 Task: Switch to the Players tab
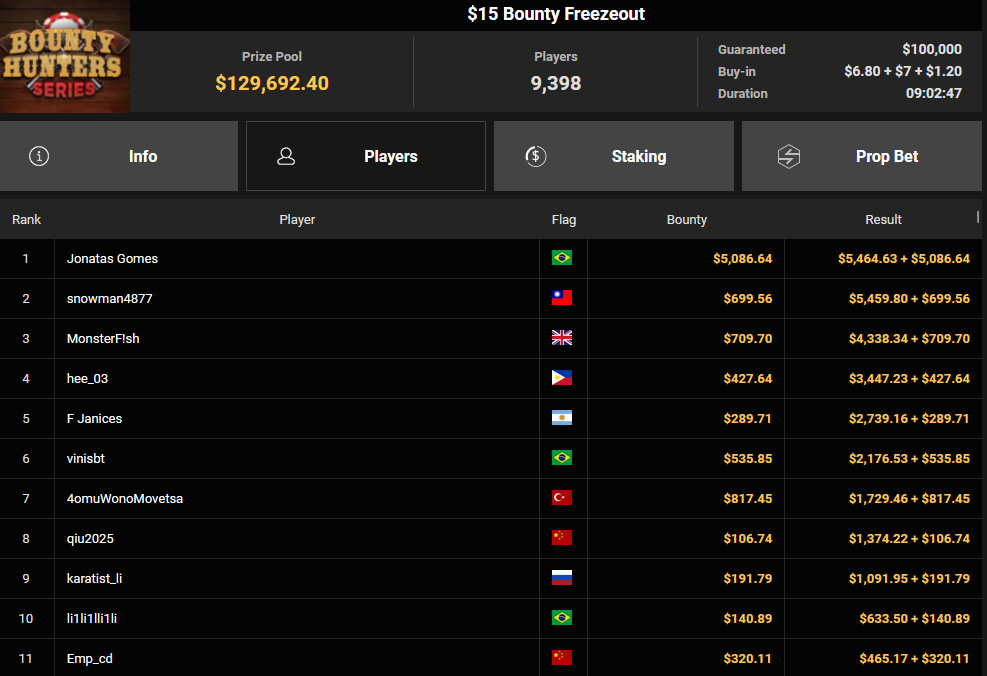pos(366,156)
